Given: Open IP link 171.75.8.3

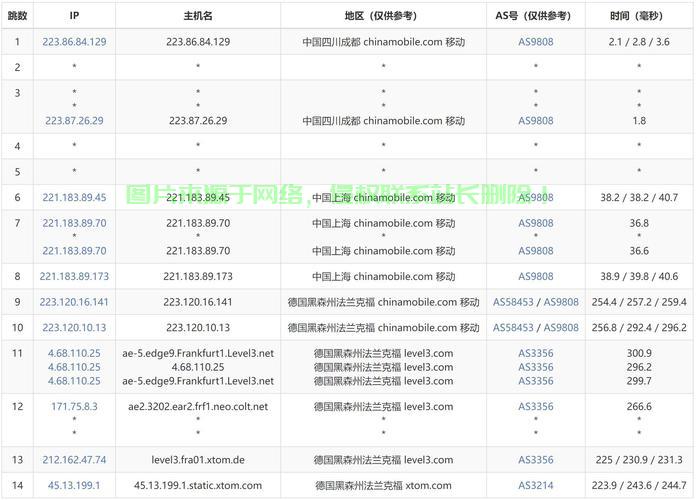Looking at the screenshot, I should (x=74, y=406).
